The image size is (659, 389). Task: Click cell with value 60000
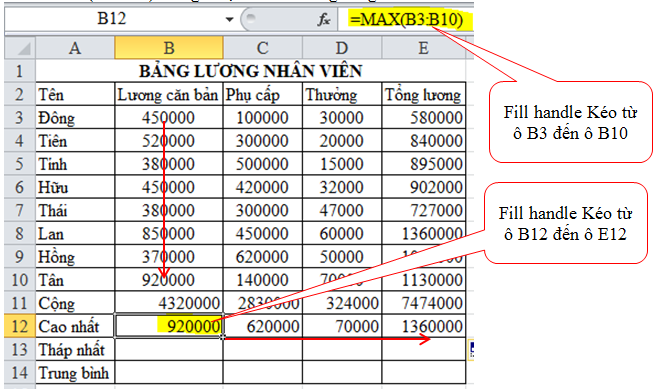point(342,234)
